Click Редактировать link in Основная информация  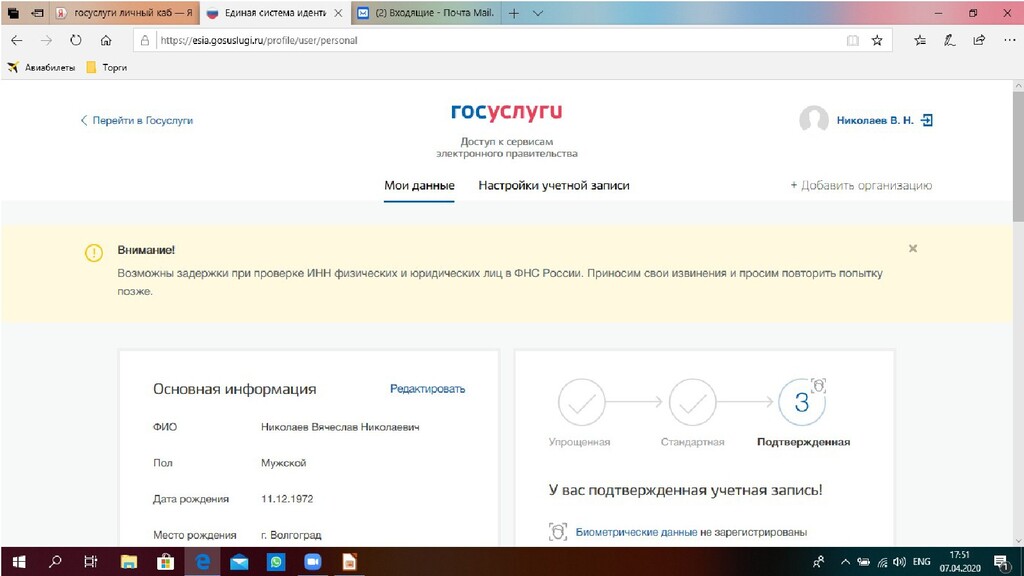pyautogui.click(x=428, y=389)
